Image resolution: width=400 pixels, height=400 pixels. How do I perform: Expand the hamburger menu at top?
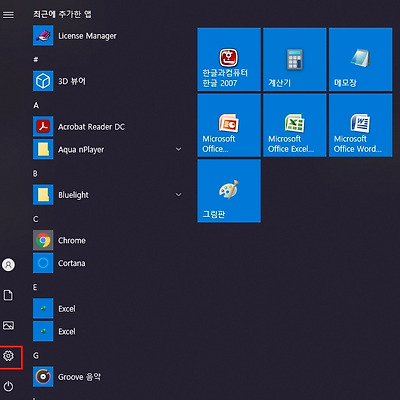[x=8, y=15]
